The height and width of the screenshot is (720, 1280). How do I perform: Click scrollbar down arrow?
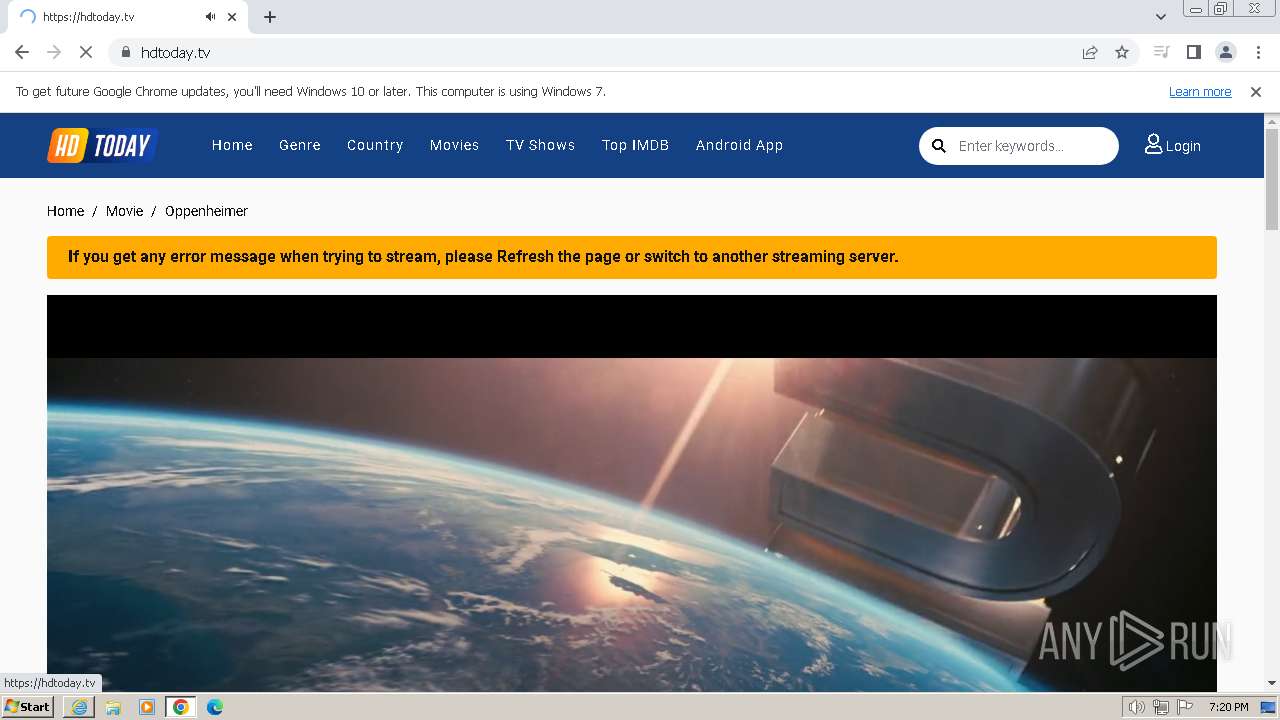[x=1272, y=683]
